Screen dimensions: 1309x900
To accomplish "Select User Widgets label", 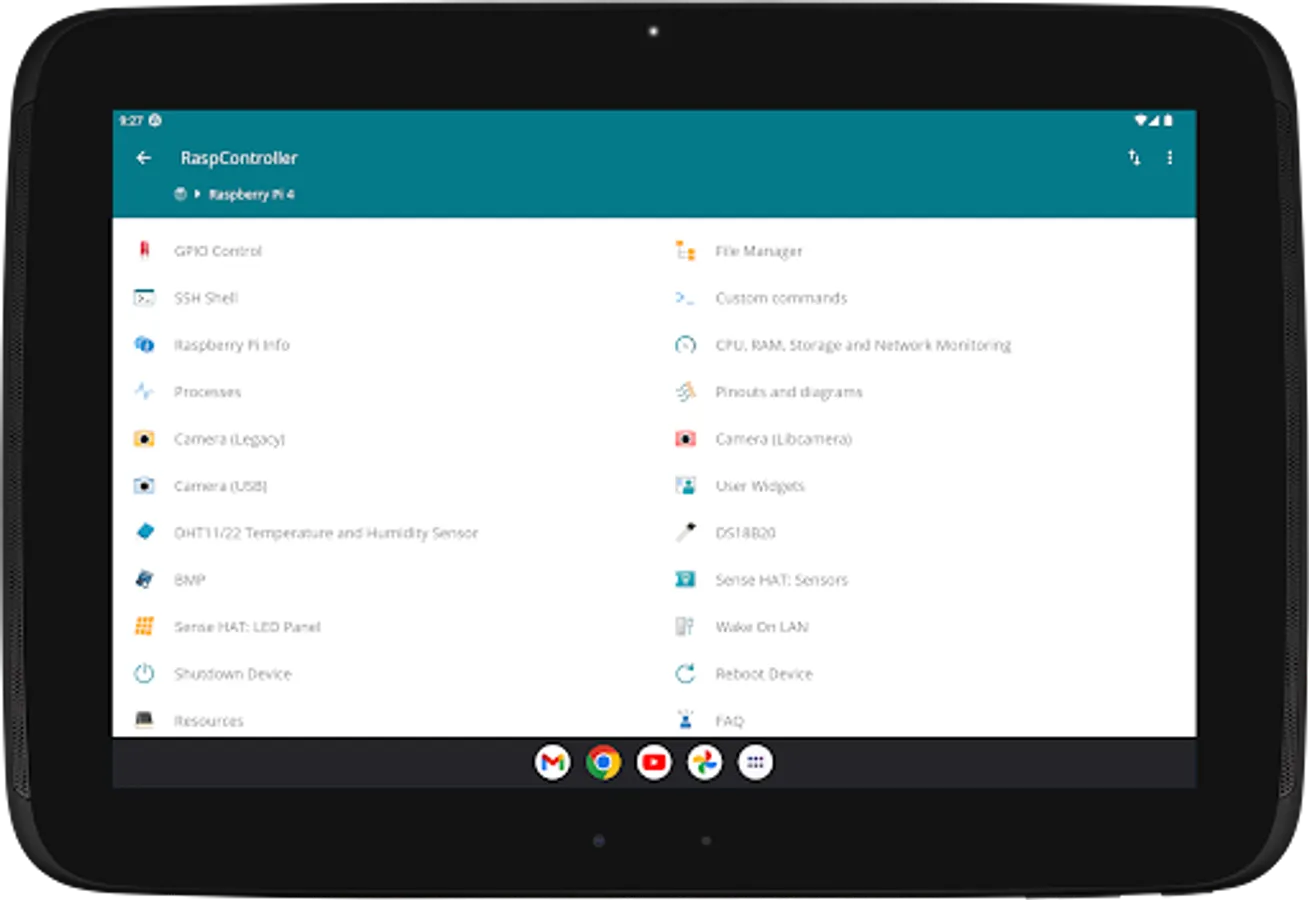I will click(760, 486).
